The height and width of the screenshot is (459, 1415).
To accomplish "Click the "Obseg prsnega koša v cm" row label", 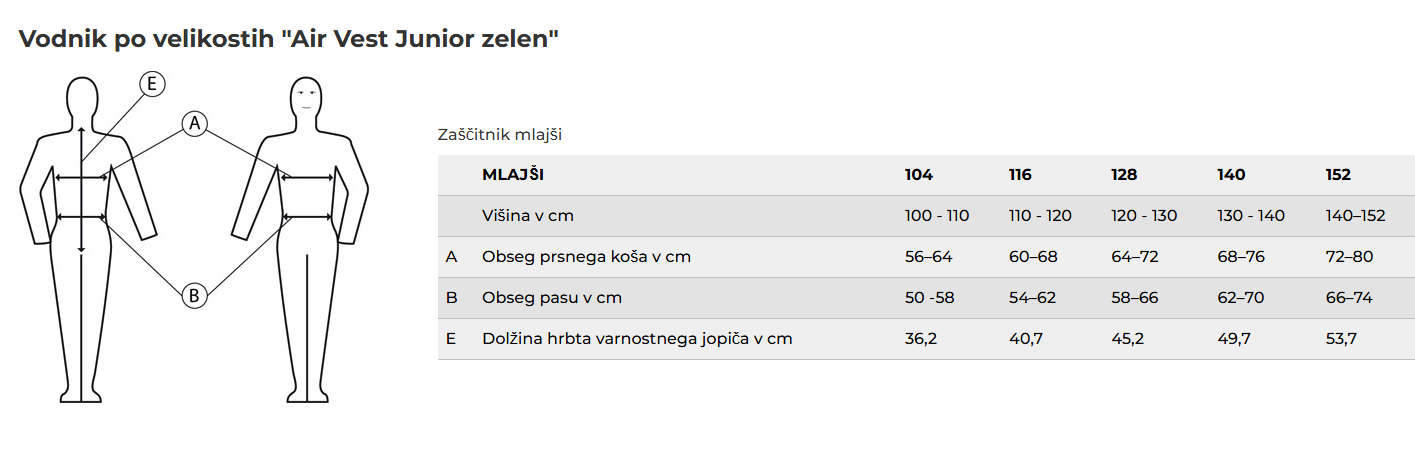I will 586,257.
